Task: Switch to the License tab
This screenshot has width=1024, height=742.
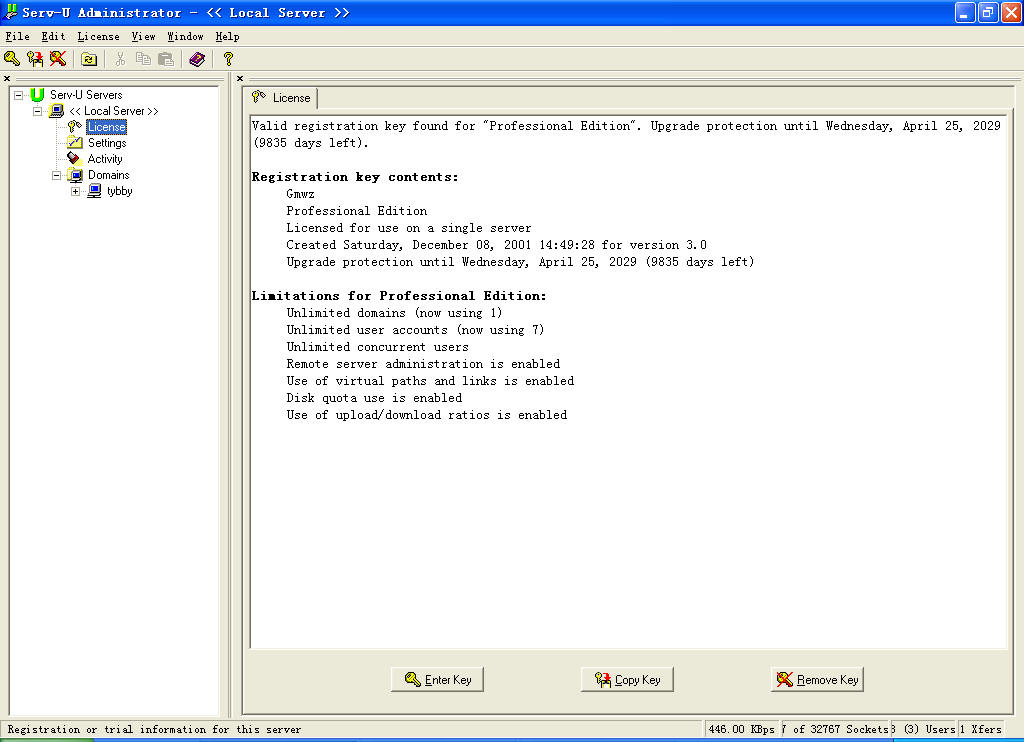Action: pos(281,98)
